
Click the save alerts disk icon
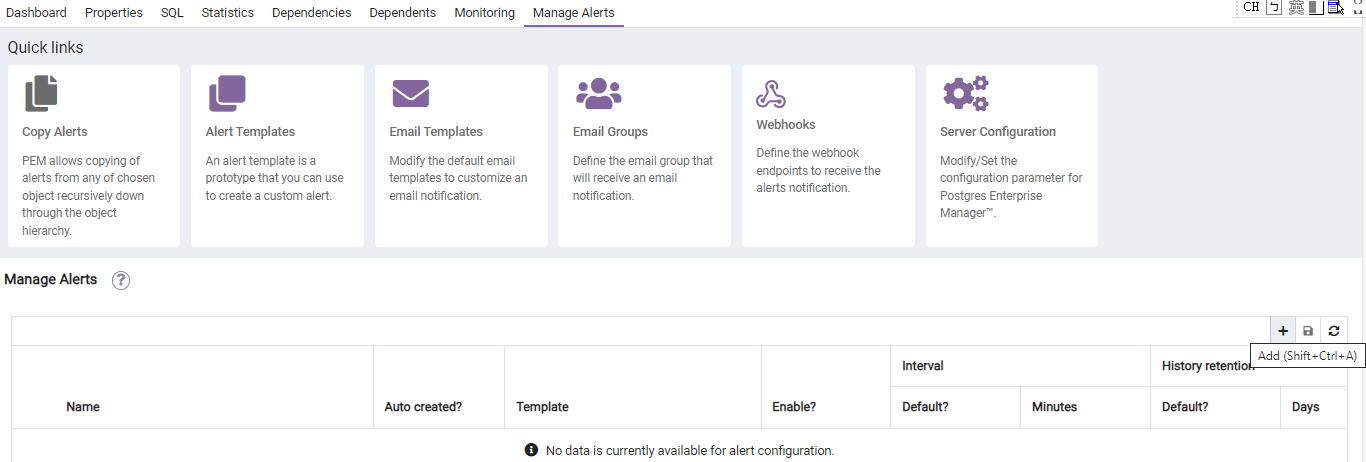[1308, 331]
